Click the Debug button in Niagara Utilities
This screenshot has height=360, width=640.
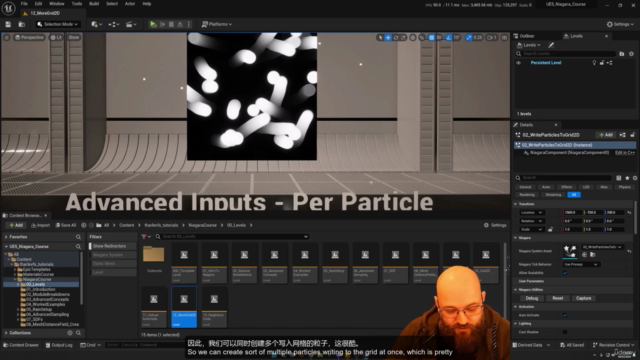click(532, 298)
